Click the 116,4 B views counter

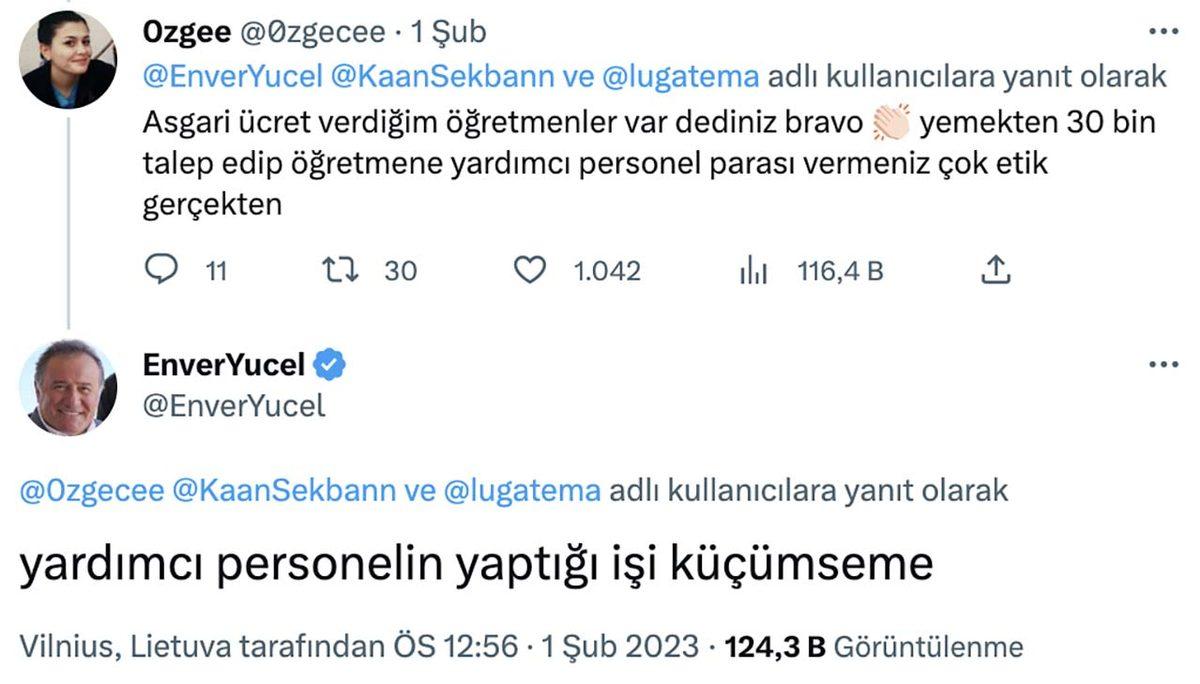click(840, 269)
